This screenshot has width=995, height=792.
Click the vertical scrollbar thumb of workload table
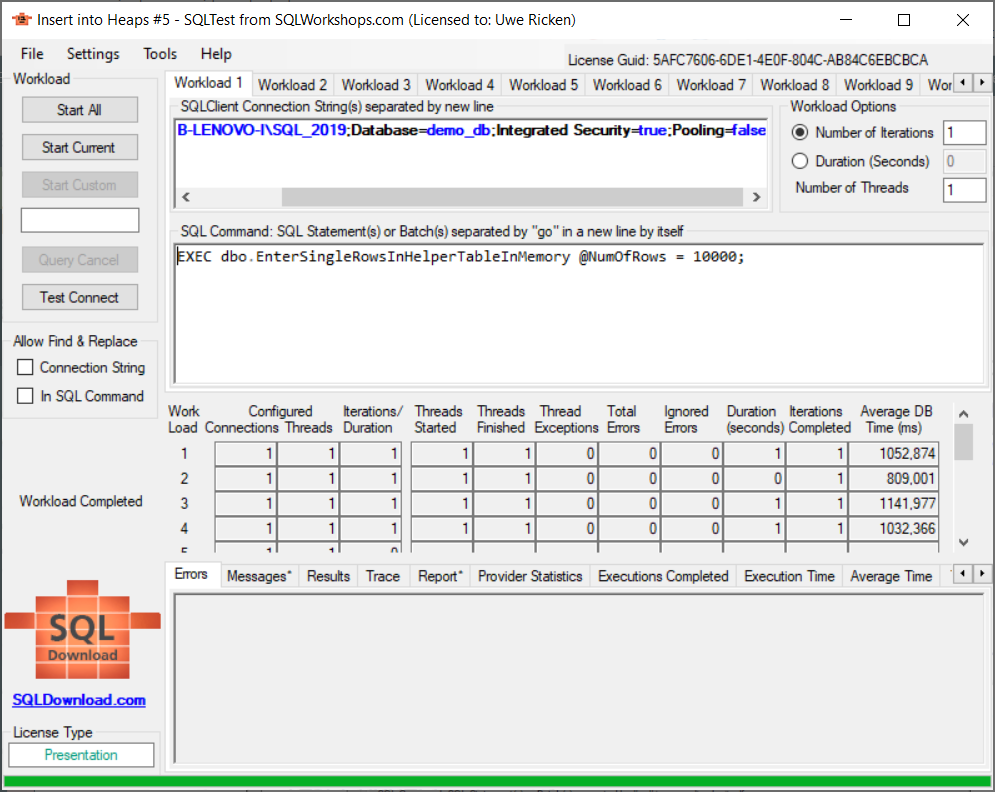click(x=963, y=442)
